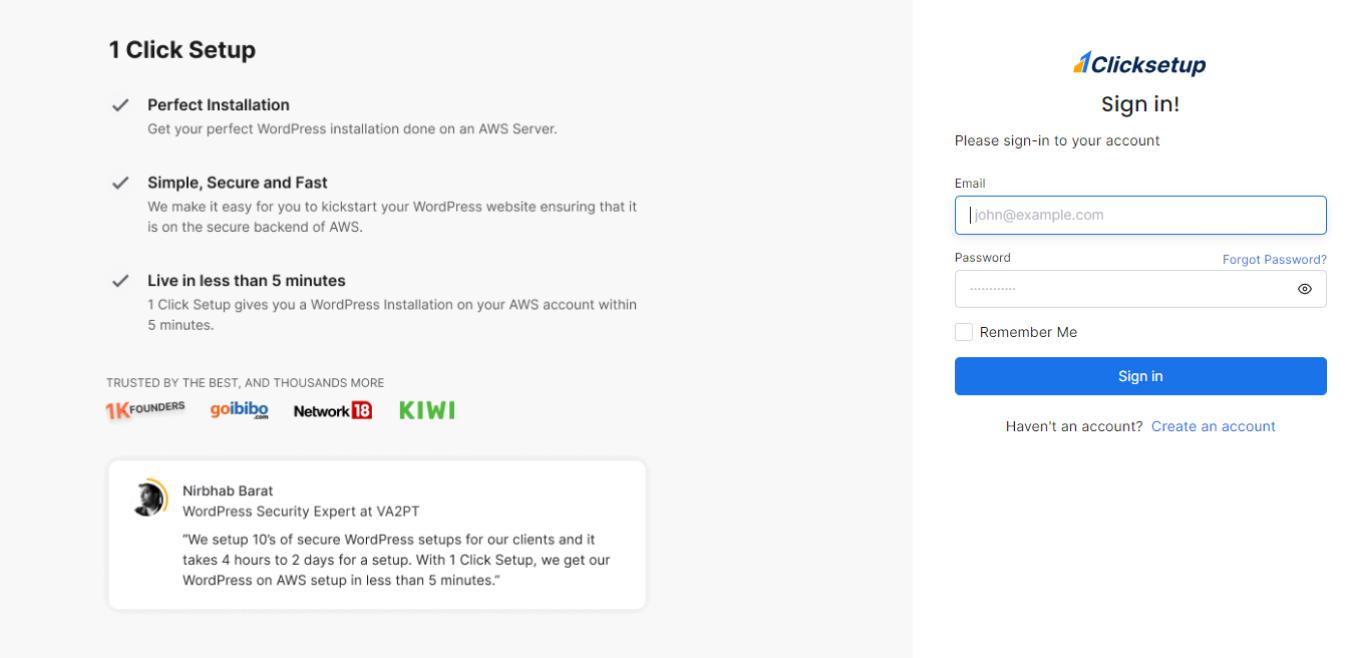Click the KIWI logo
The height and width of the screenshot is (658, 1368).
point(427,410)
